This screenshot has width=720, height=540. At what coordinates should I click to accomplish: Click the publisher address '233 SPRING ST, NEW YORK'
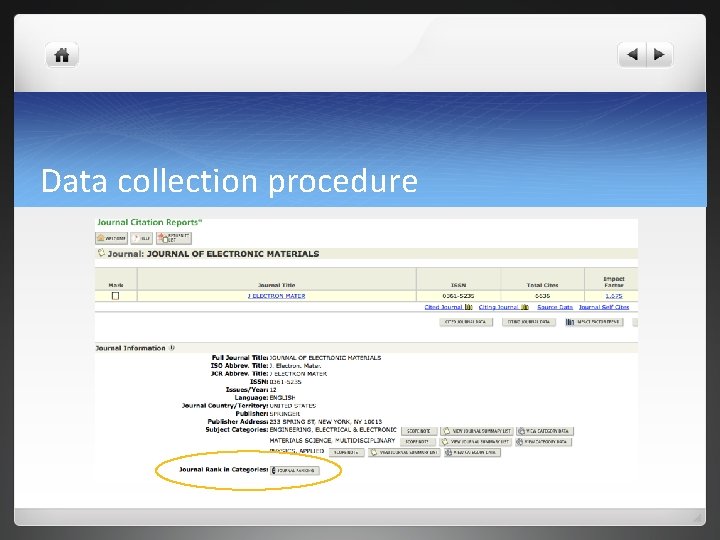coord(310,422)
